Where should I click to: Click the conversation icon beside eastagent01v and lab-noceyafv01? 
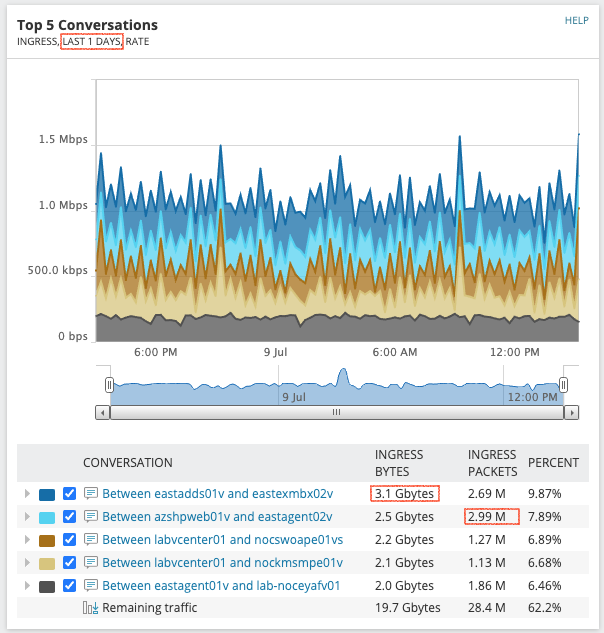91,585
